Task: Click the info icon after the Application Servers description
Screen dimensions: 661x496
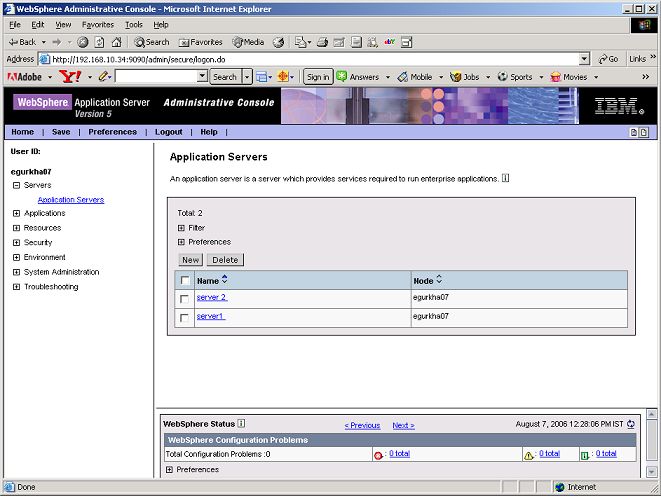Action: (x=505, y=178)
